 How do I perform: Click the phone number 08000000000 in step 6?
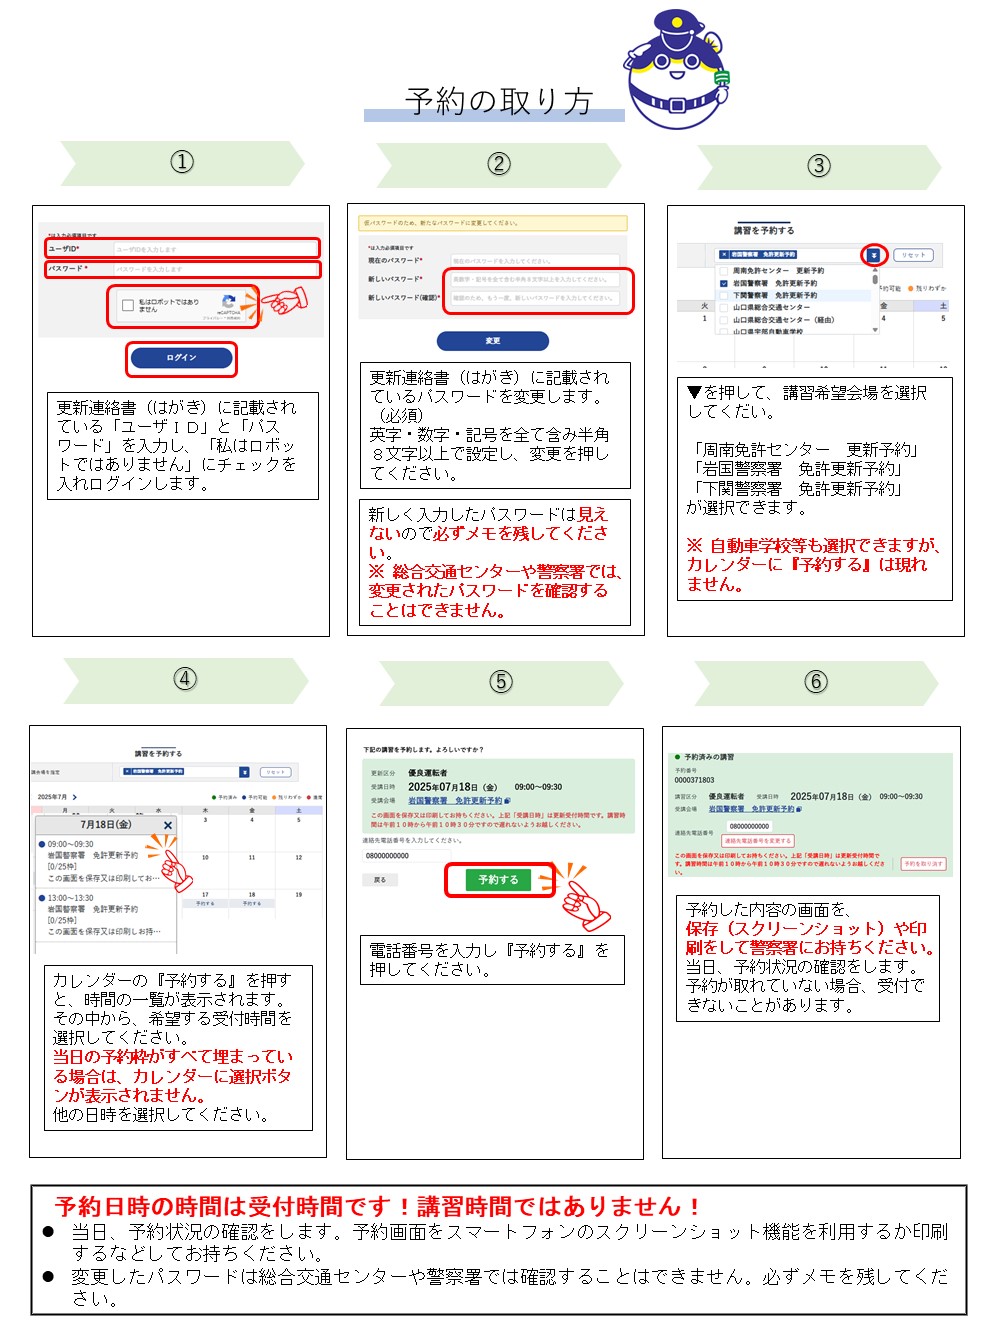click(749, 826)
